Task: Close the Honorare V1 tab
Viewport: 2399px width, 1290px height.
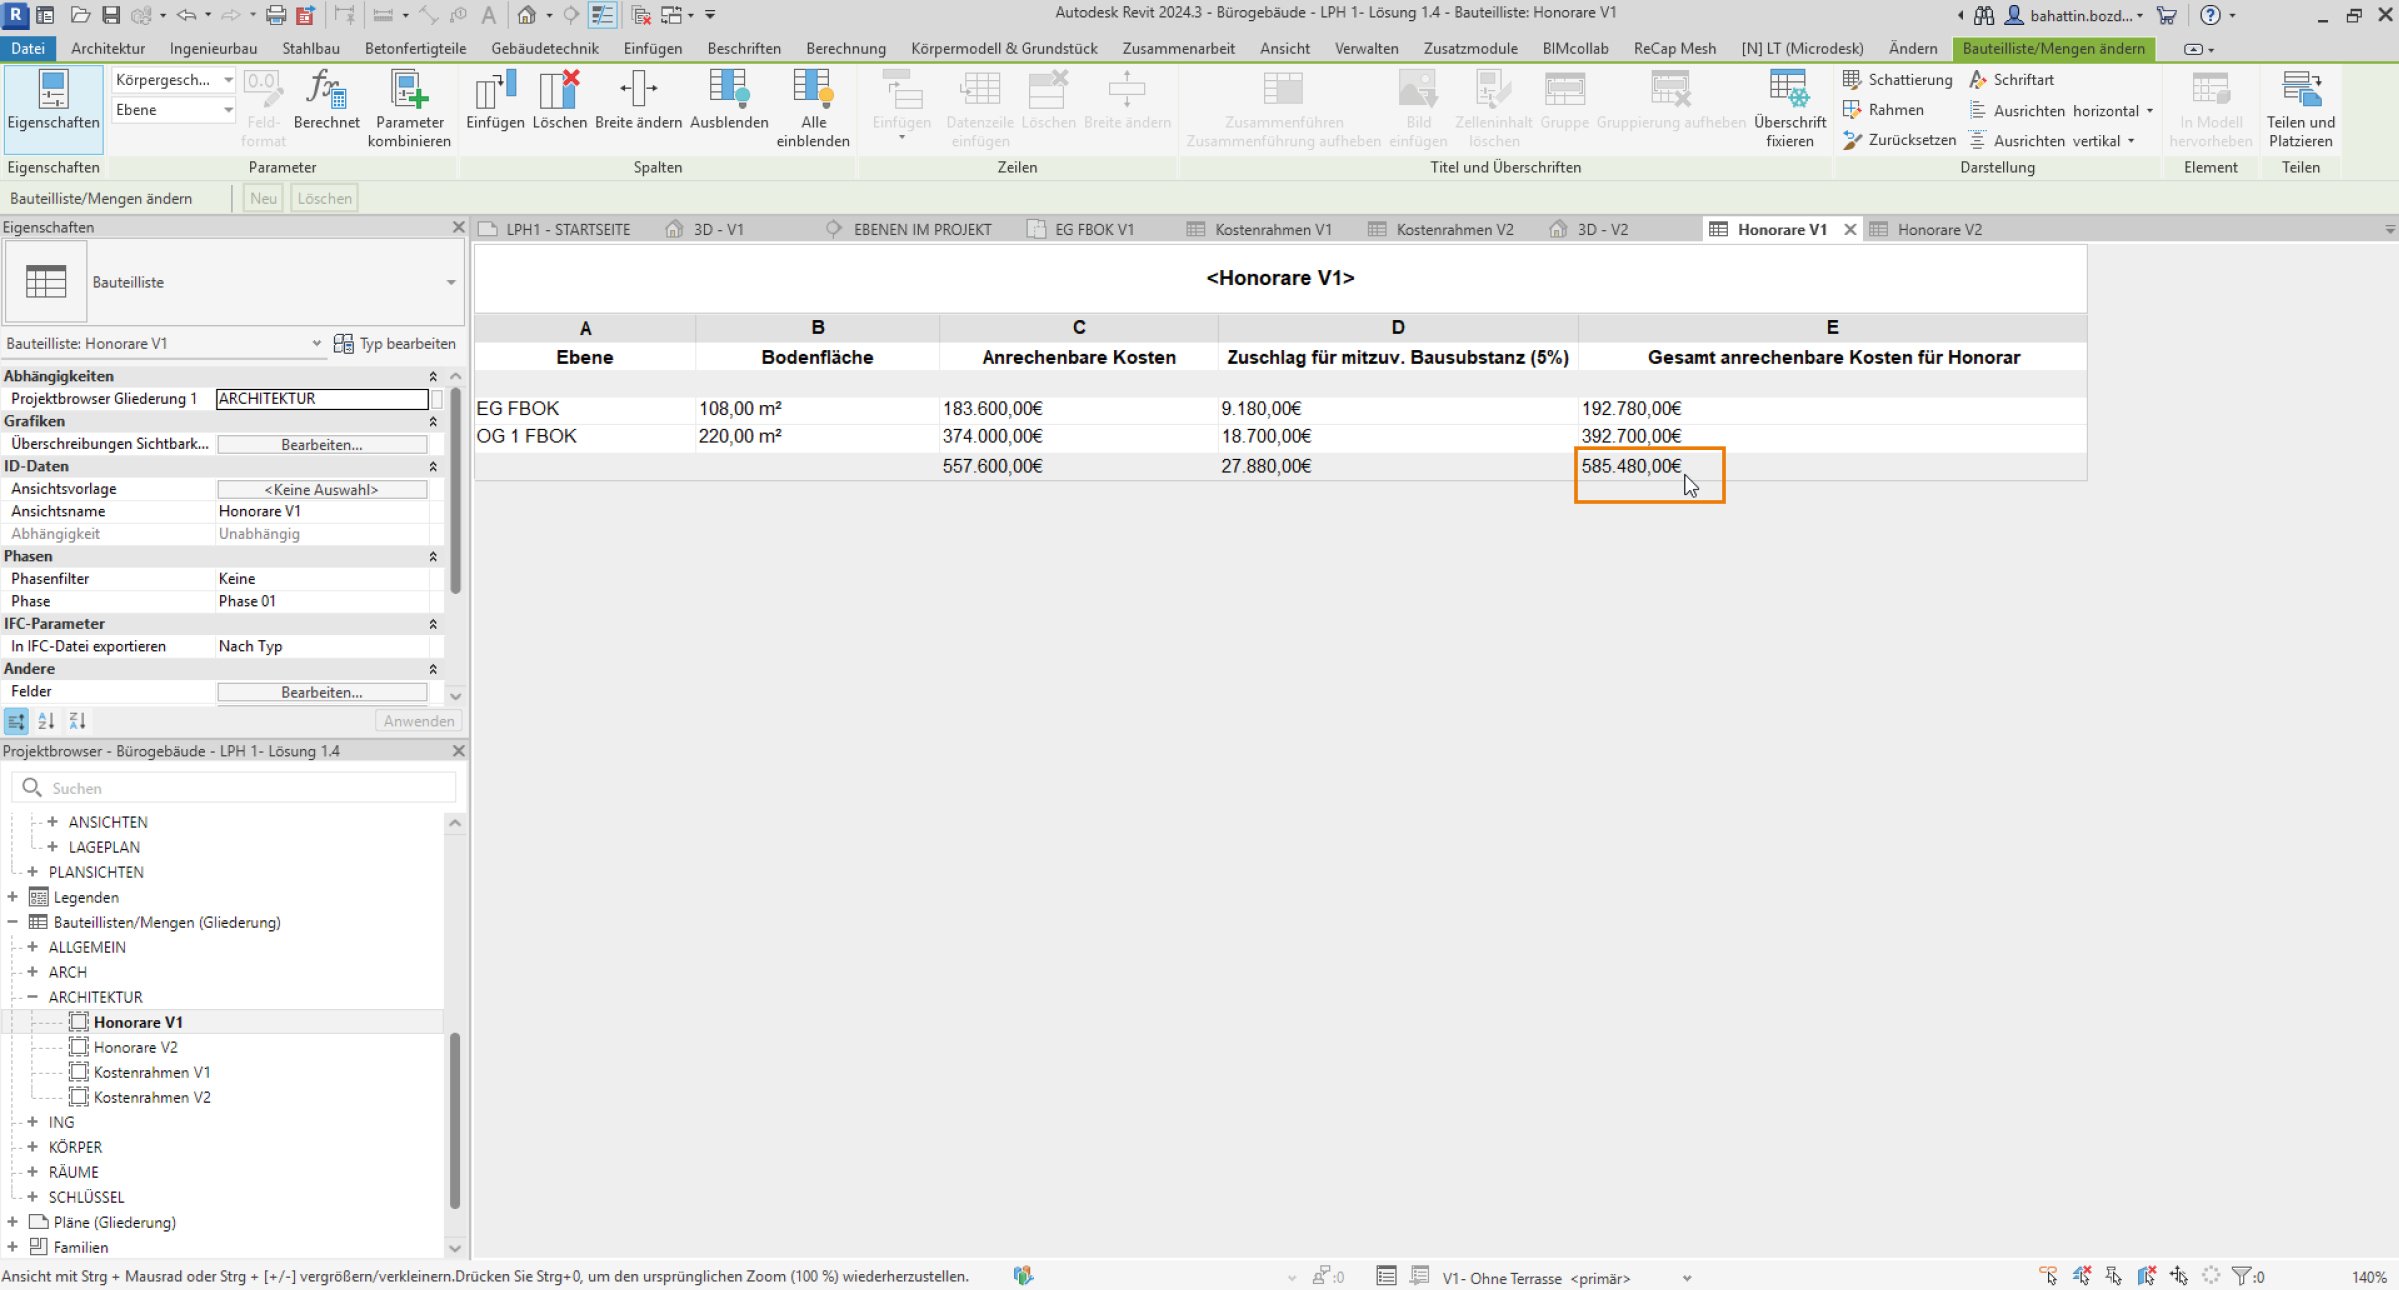Action: (x=1850, y=229)
